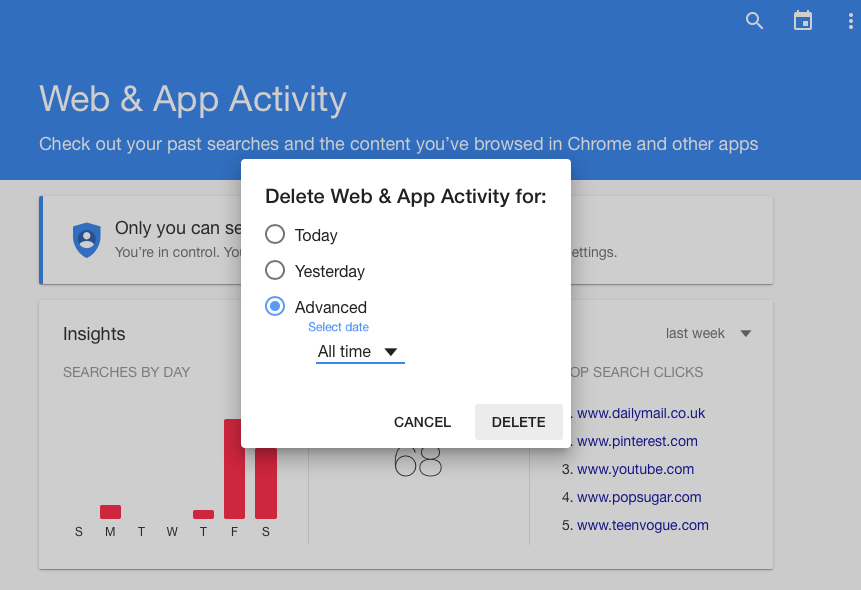Open www.dailymail.co.uk link
This screenshot has width=861, height=590.
click(641, 413)
